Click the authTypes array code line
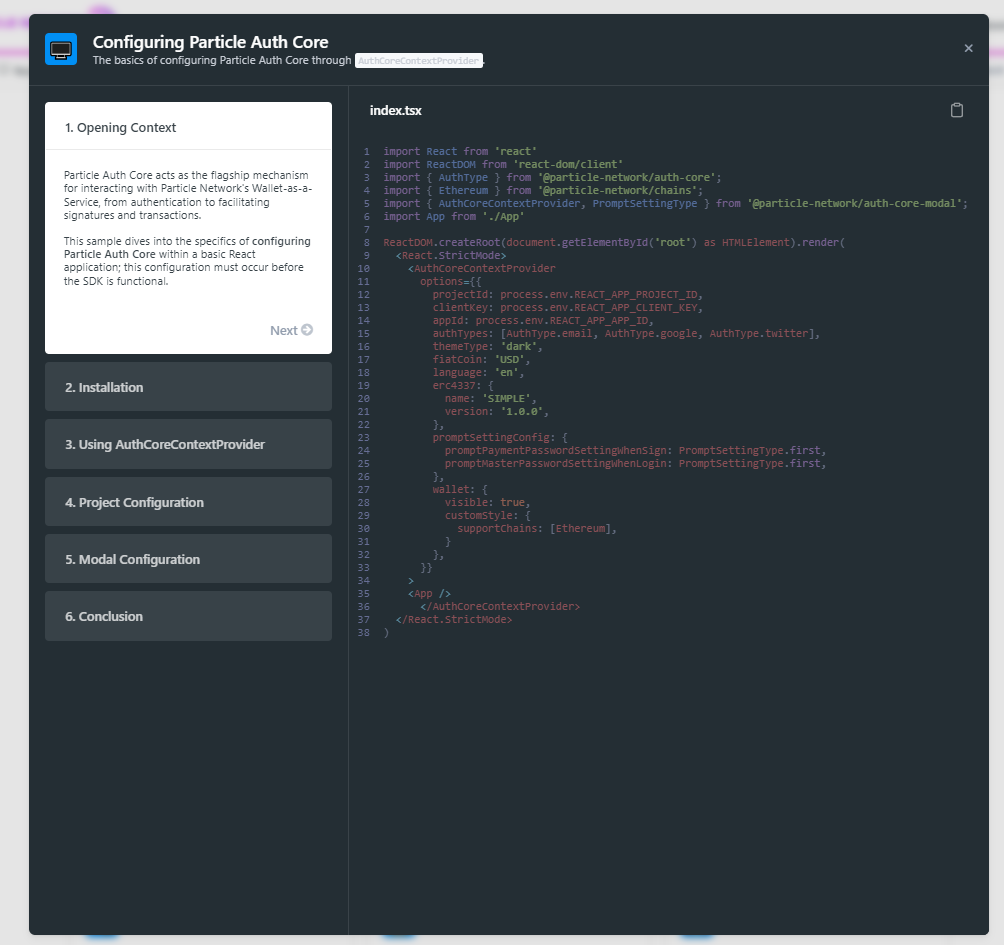The width and height of the screenshot is (1004, 945). click(x=626, y=333)
